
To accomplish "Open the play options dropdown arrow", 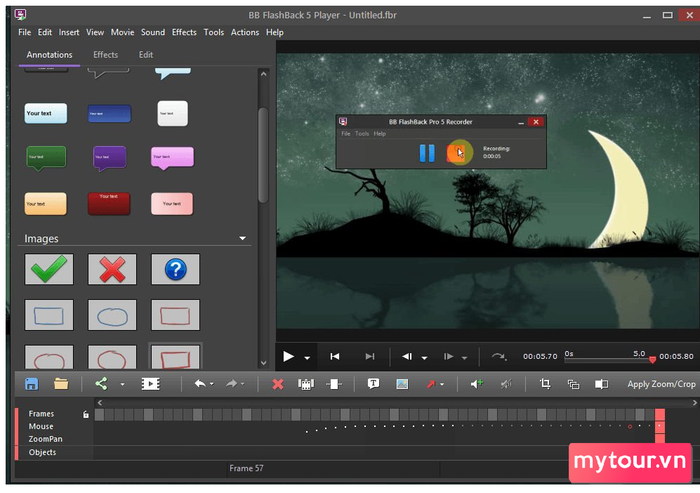I will pos(307,358).
